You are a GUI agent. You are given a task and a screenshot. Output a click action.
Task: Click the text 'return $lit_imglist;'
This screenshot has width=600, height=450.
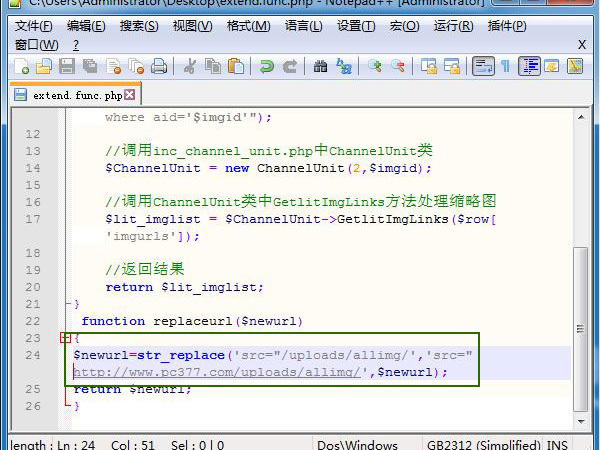(x=184, y=287)
